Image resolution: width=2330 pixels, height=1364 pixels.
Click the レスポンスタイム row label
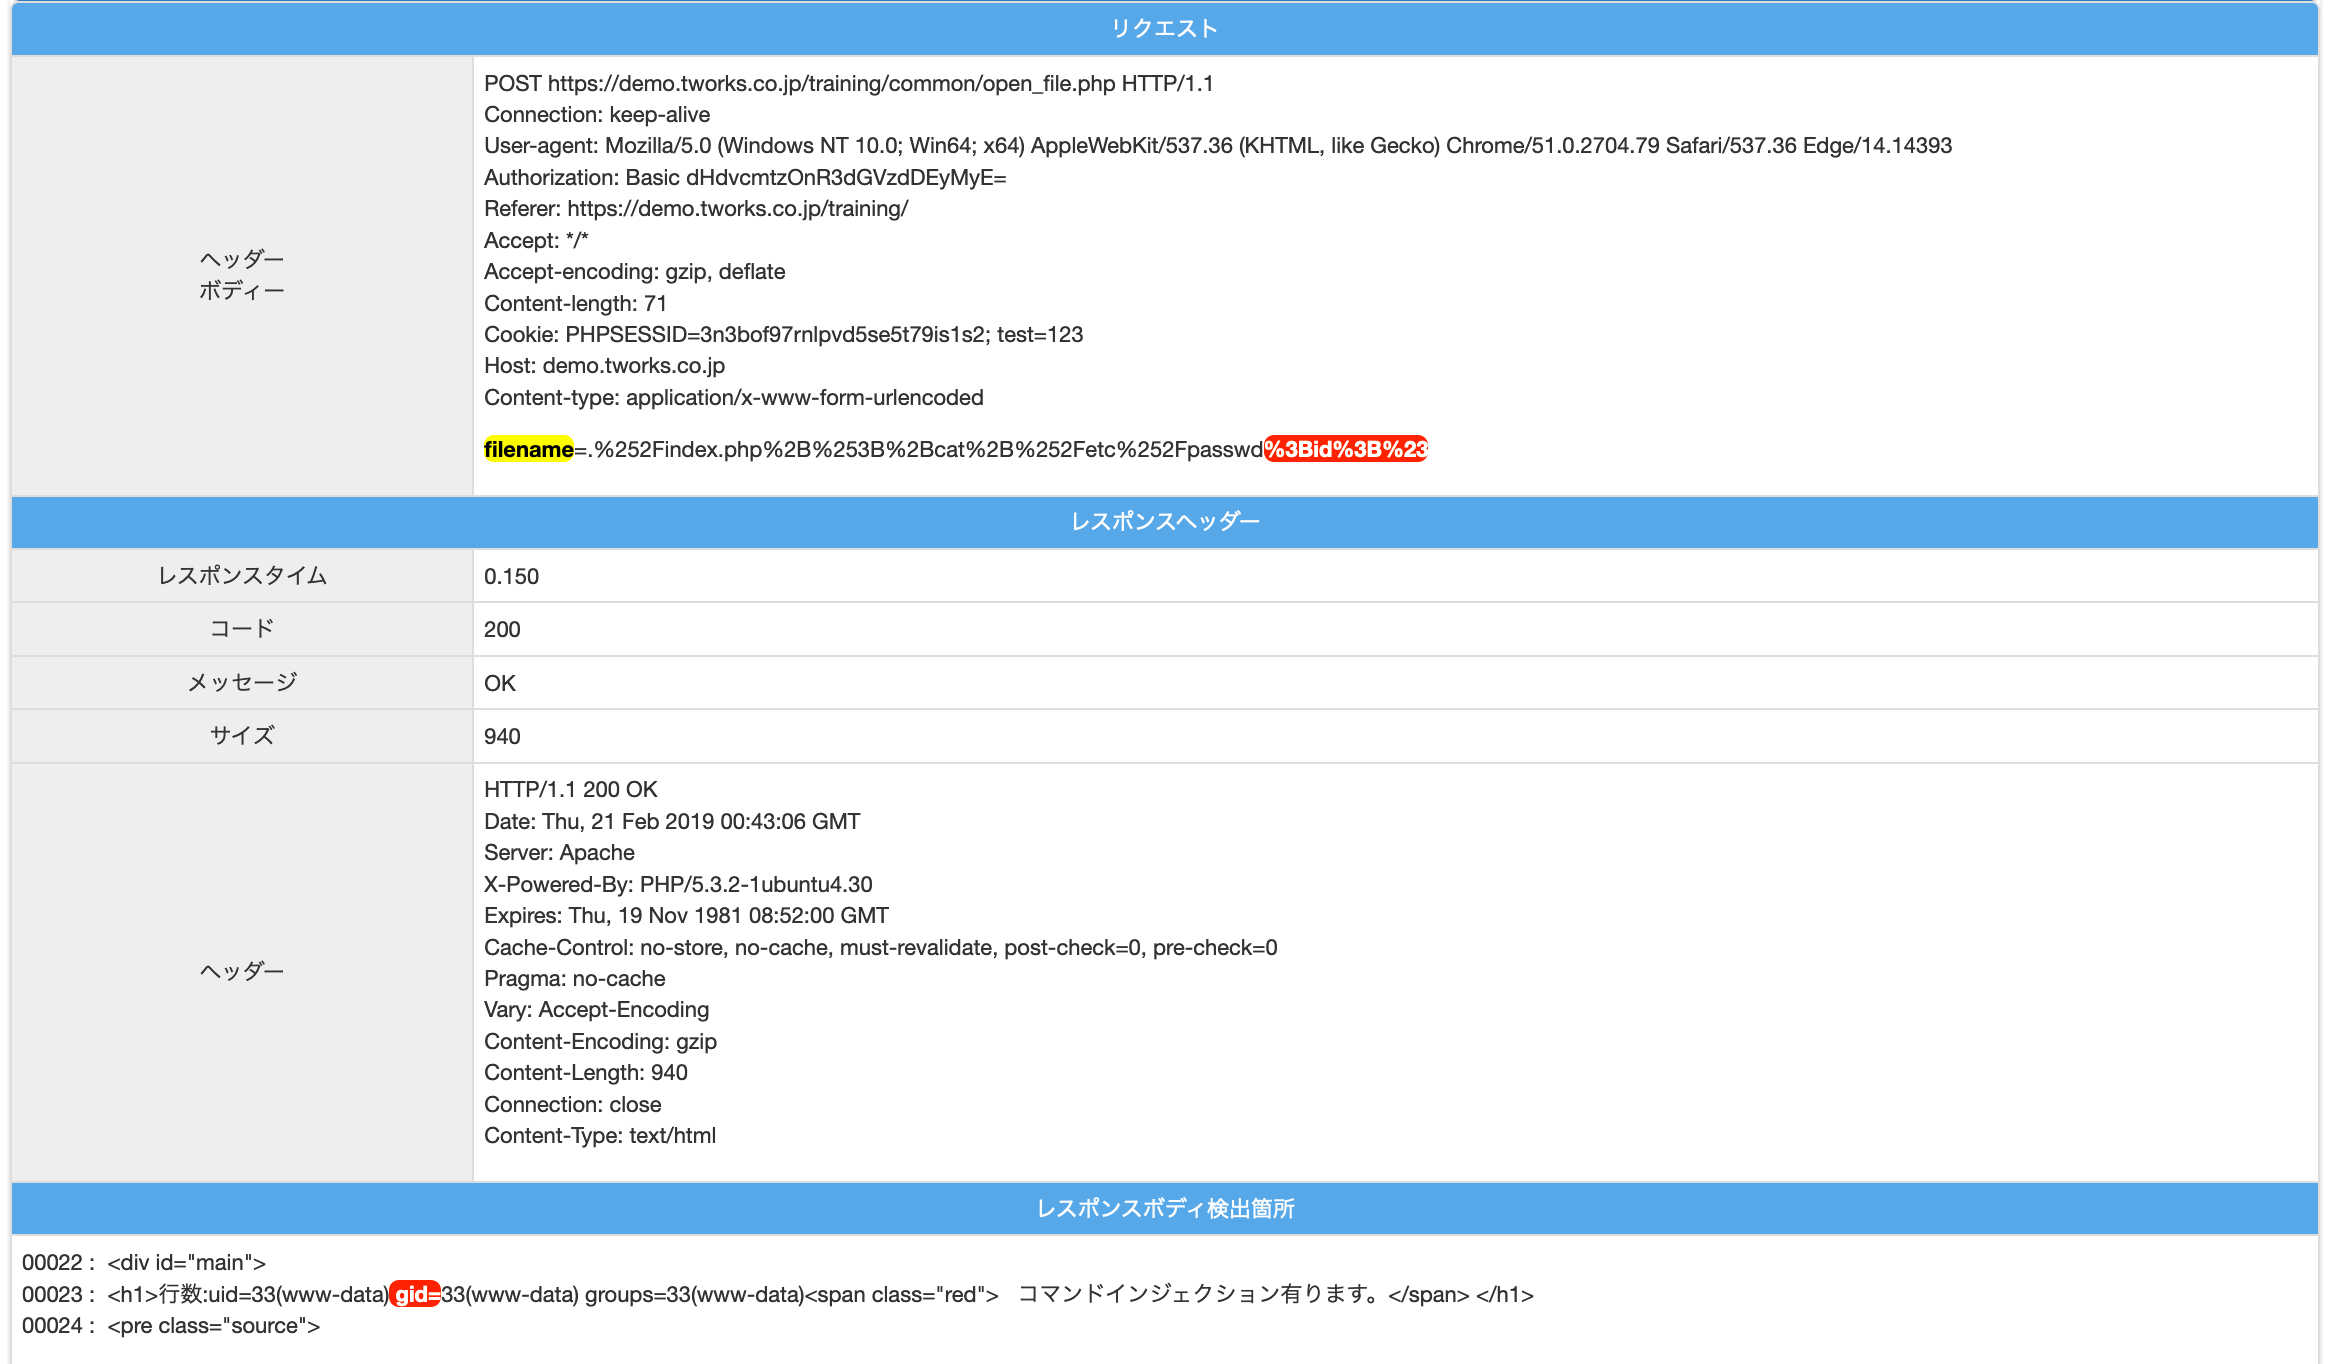coord(241,575)
